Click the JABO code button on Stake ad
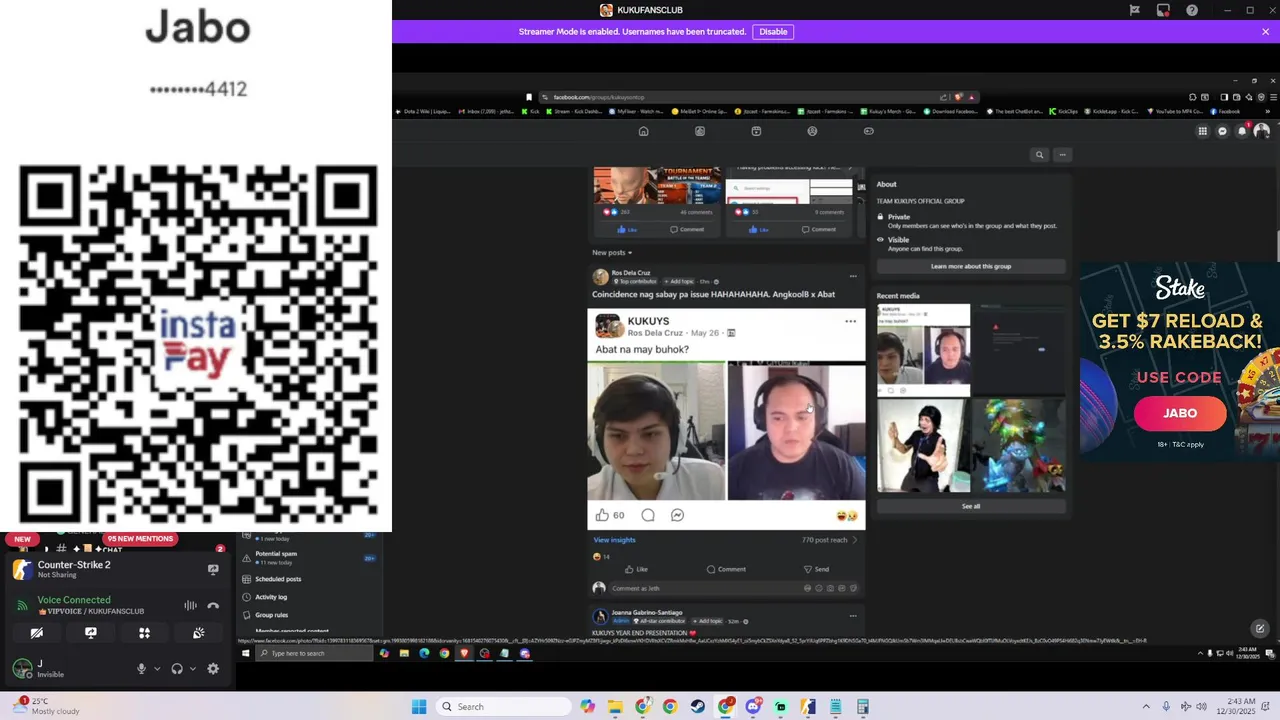This screenshot has height=720, width=1280. tap(1180, 413)
